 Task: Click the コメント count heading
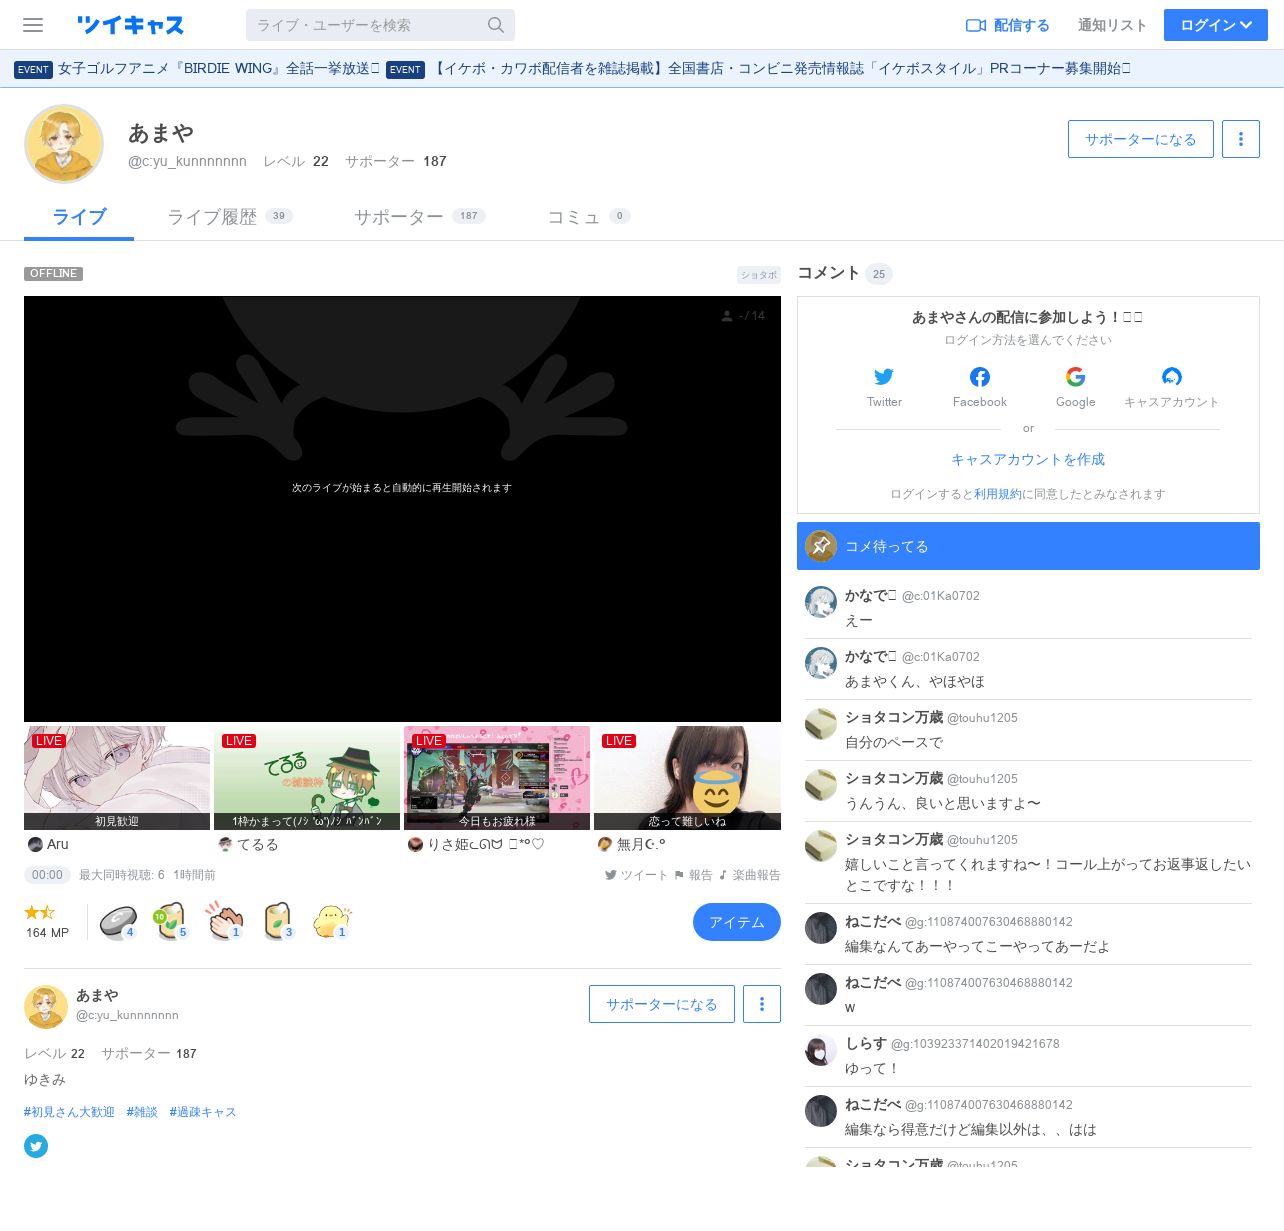tap(845, 273)
